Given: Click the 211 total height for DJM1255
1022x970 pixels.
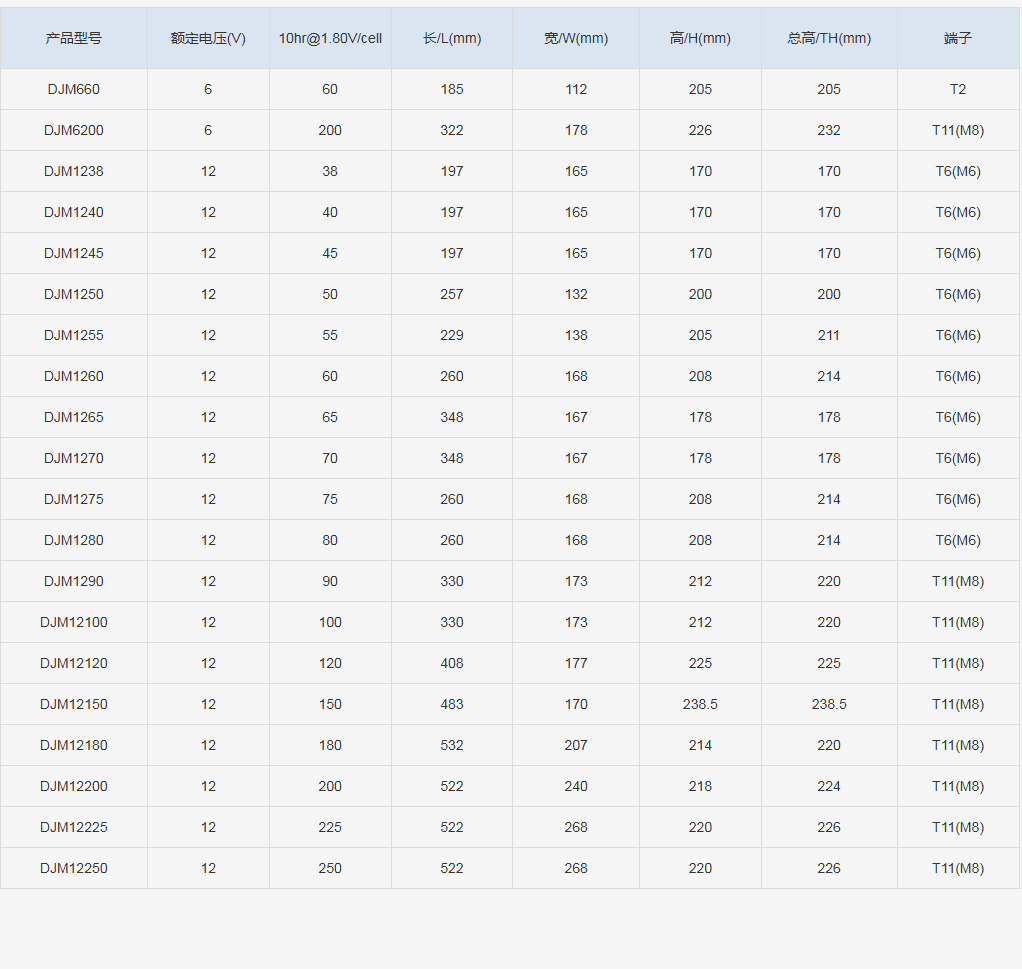Looking at the screenshot, I should coord(829,336).
